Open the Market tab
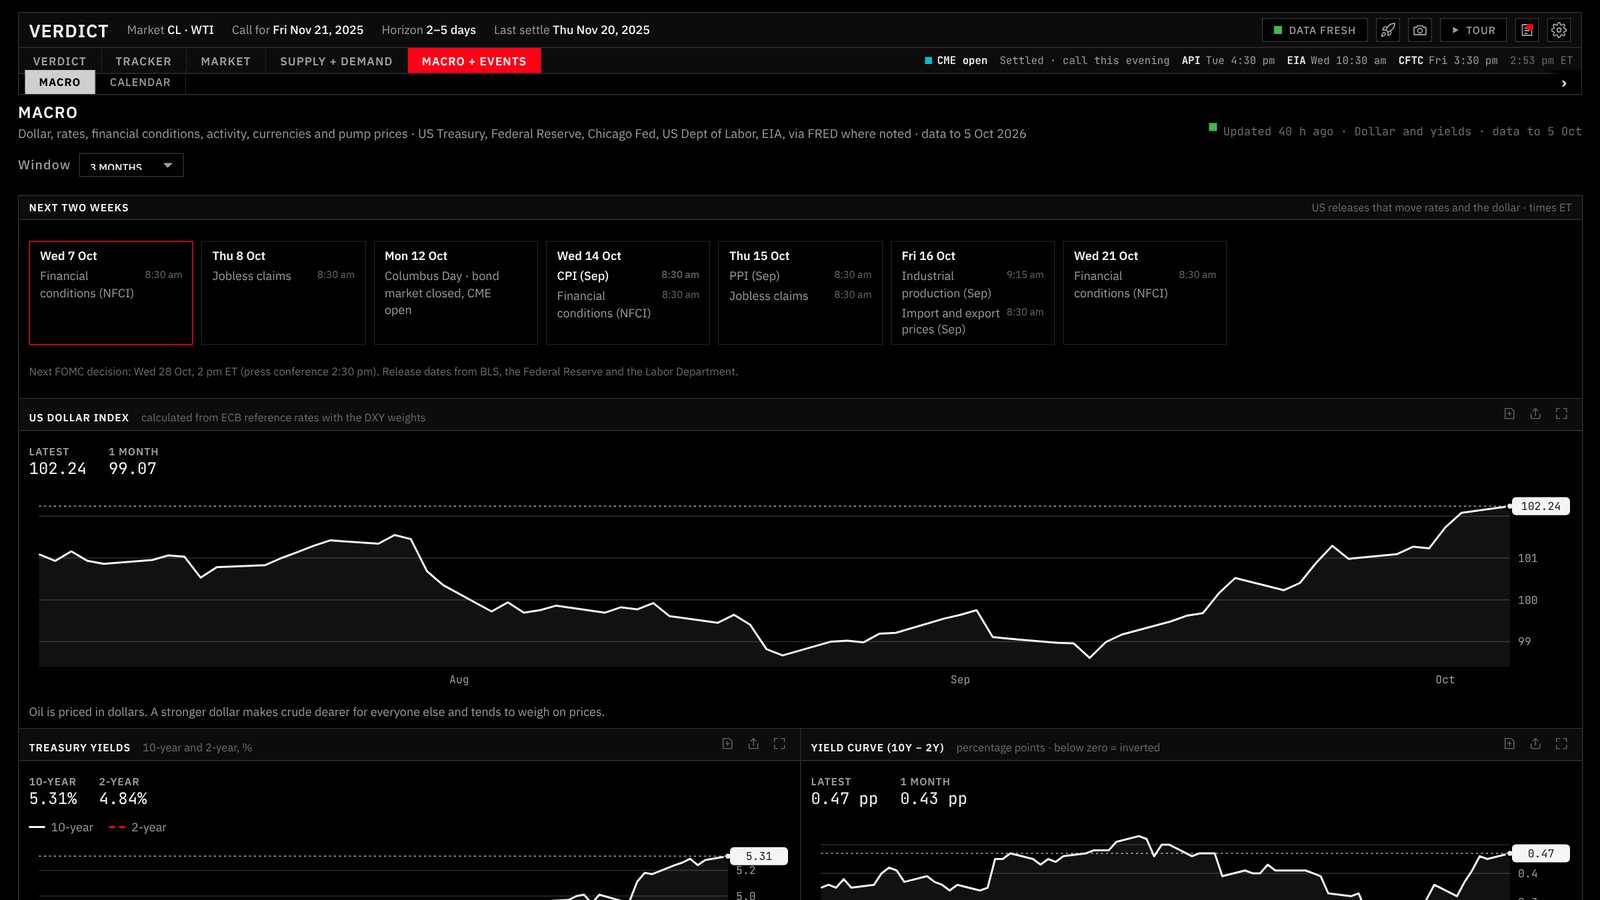This screenshot has width=1600, height=900. 226,61
